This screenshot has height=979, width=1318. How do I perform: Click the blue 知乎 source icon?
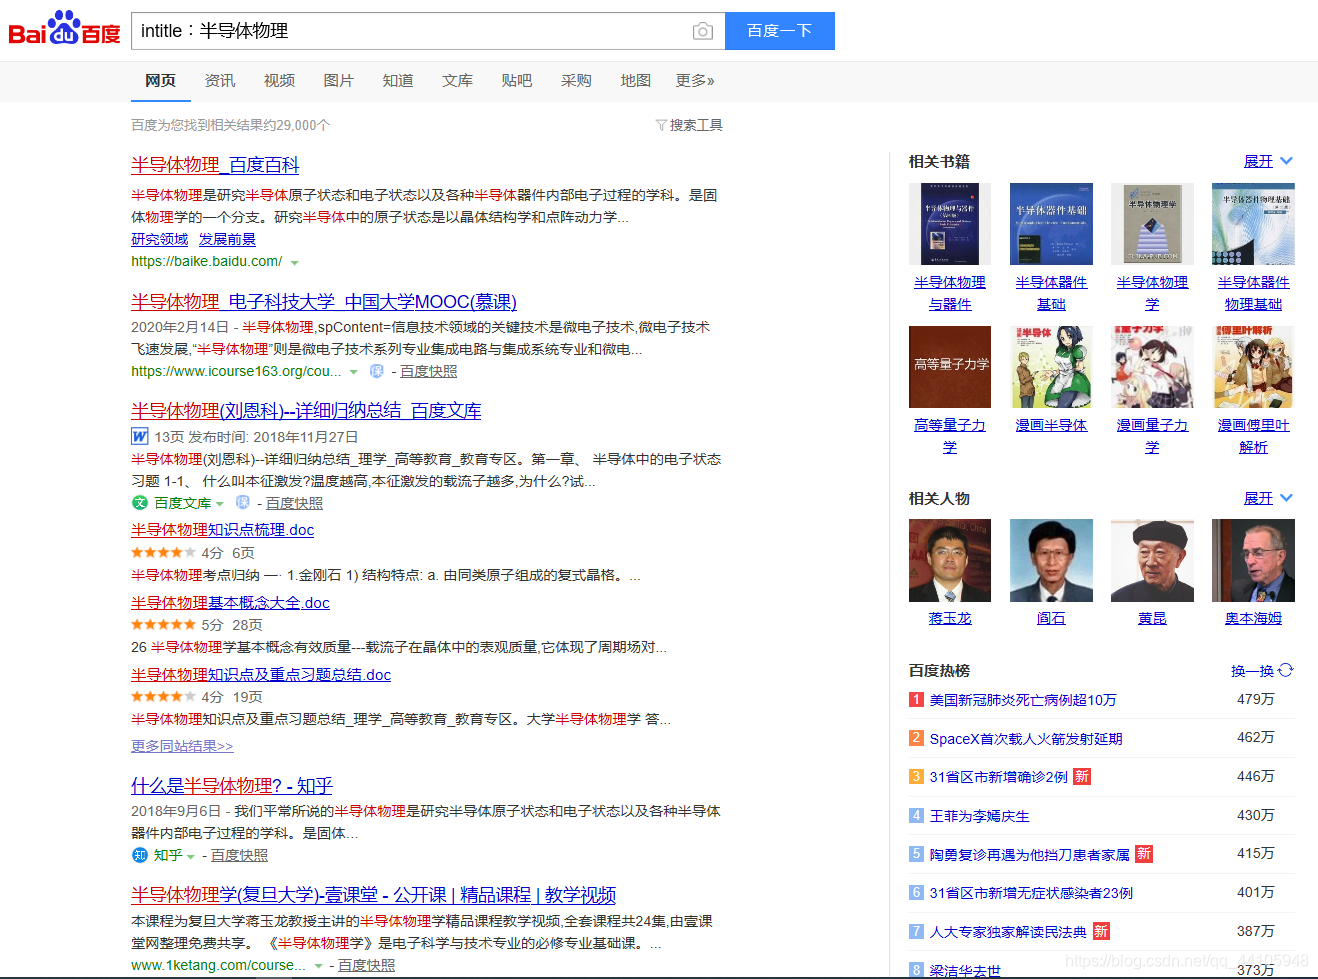click(140, 855)
